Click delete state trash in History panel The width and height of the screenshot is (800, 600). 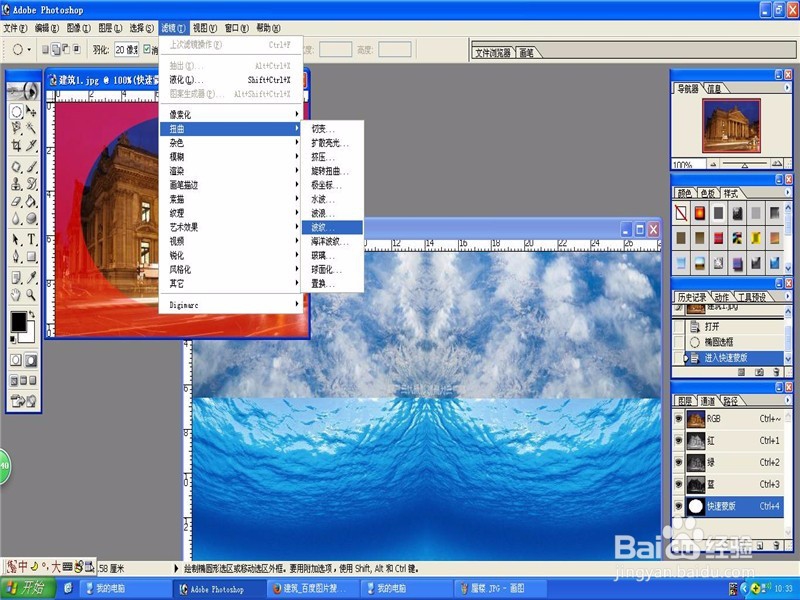click(777, 372)
